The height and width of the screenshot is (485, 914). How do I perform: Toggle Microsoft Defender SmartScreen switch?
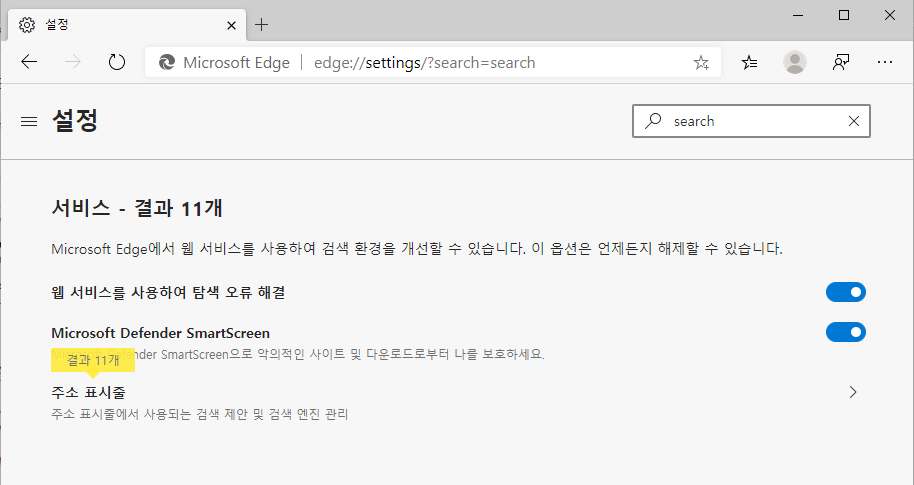click(846, 332)
